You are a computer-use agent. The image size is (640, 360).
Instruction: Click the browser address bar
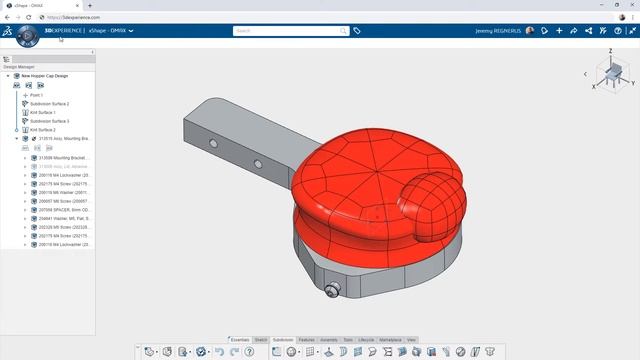click(x=327, y=18)
